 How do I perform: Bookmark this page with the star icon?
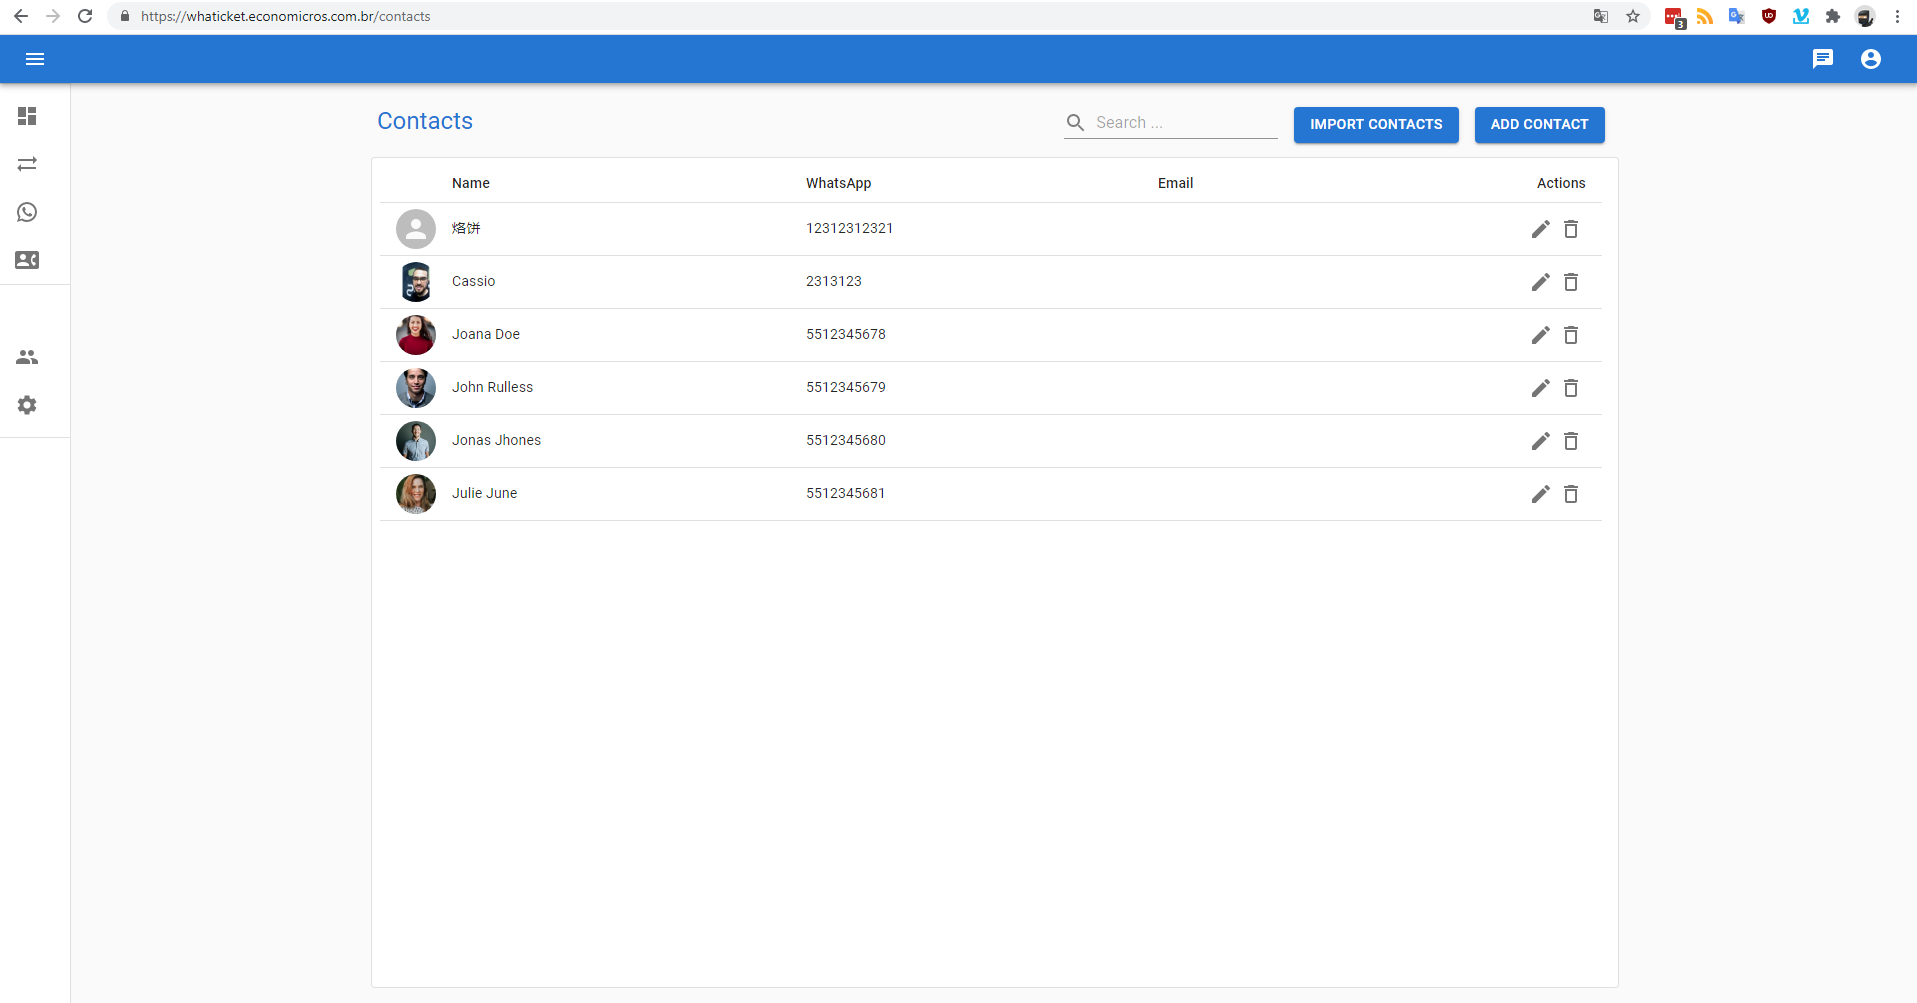point(1633,16)
